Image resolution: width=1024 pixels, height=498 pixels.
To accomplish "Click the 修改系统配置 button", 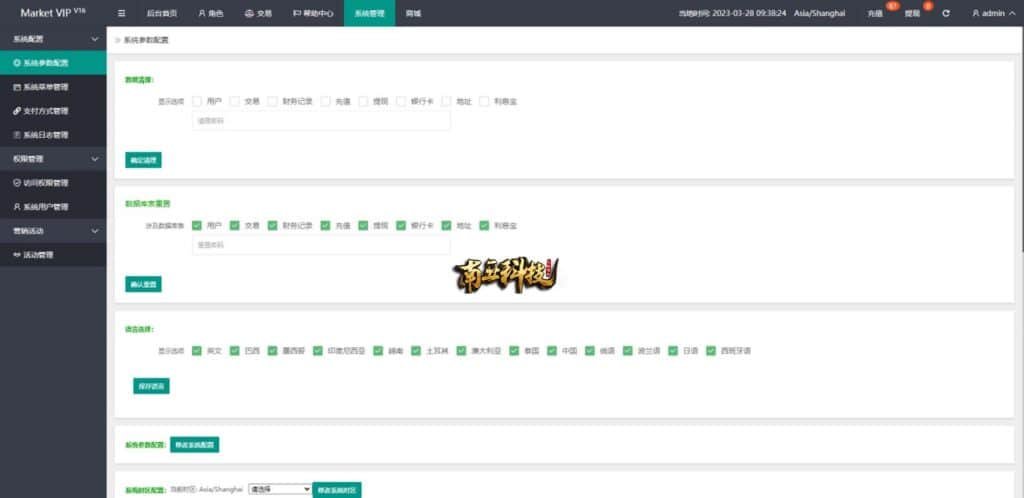I will click(194, 444).
